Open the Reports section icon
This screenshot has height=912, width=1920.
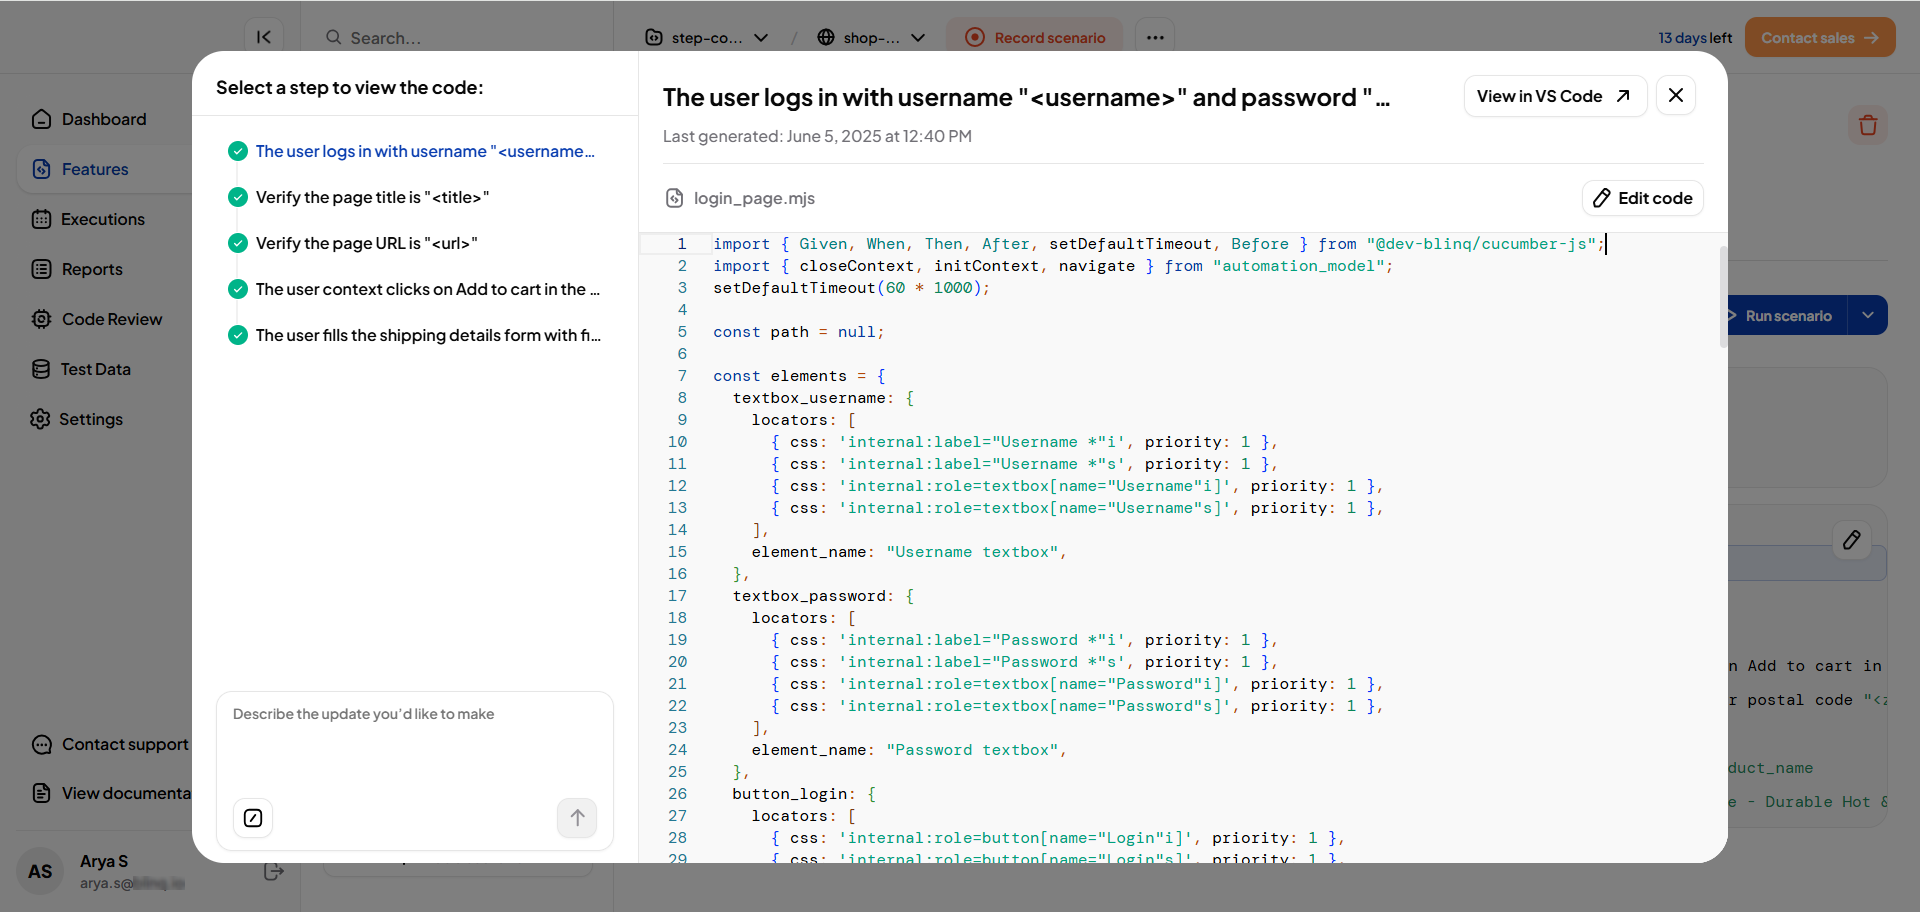pos(41,269)
